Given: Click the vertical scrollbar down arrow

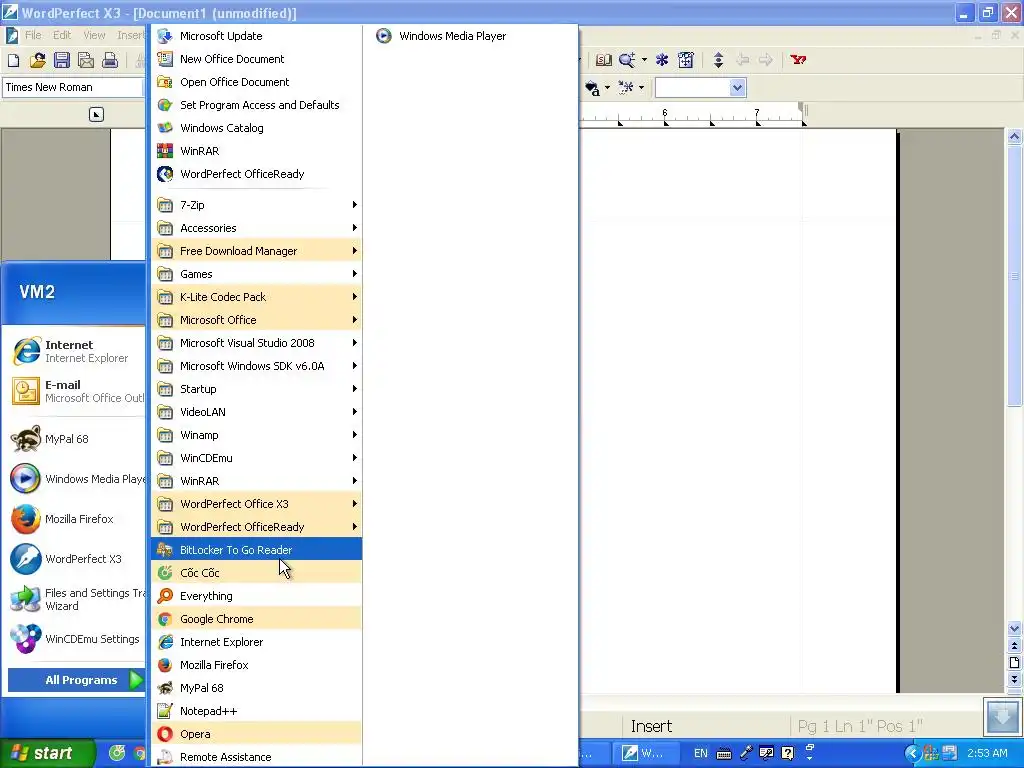Looking at the screenshot, I should click(1014, 629).
